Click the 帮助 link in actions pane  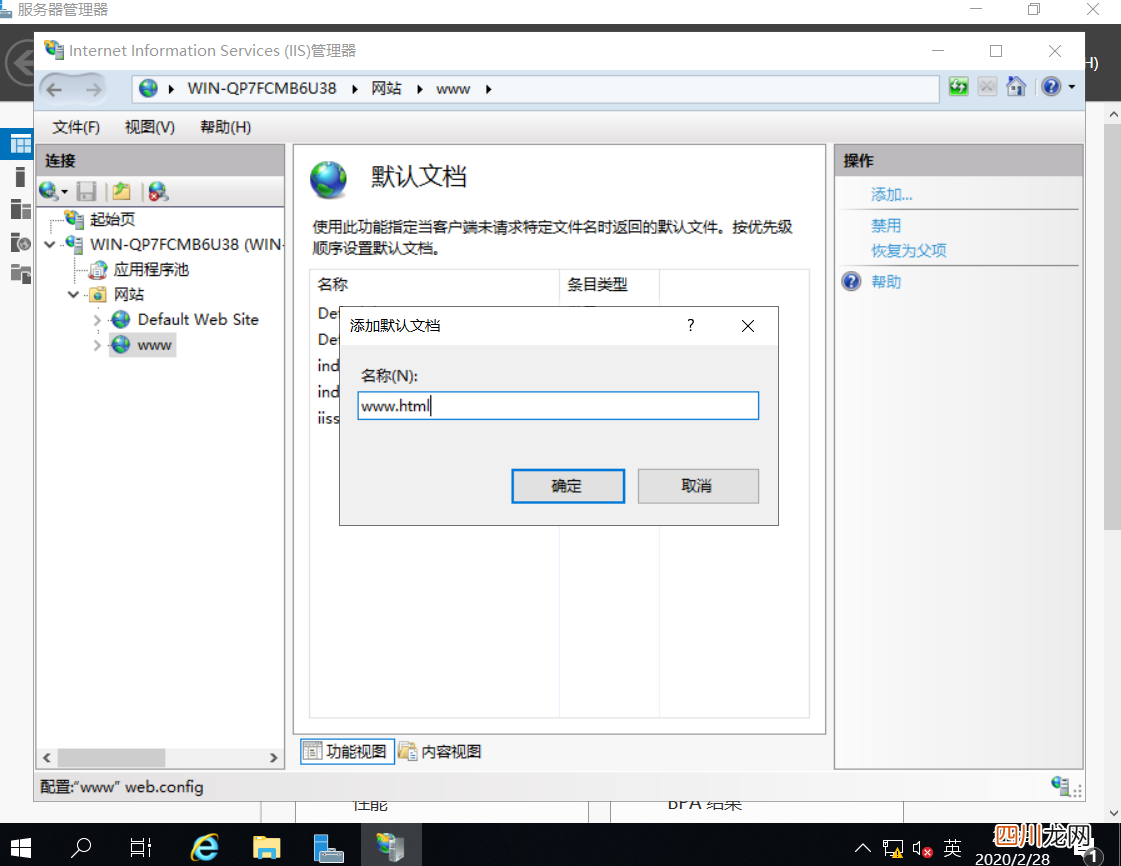[886, 282]
